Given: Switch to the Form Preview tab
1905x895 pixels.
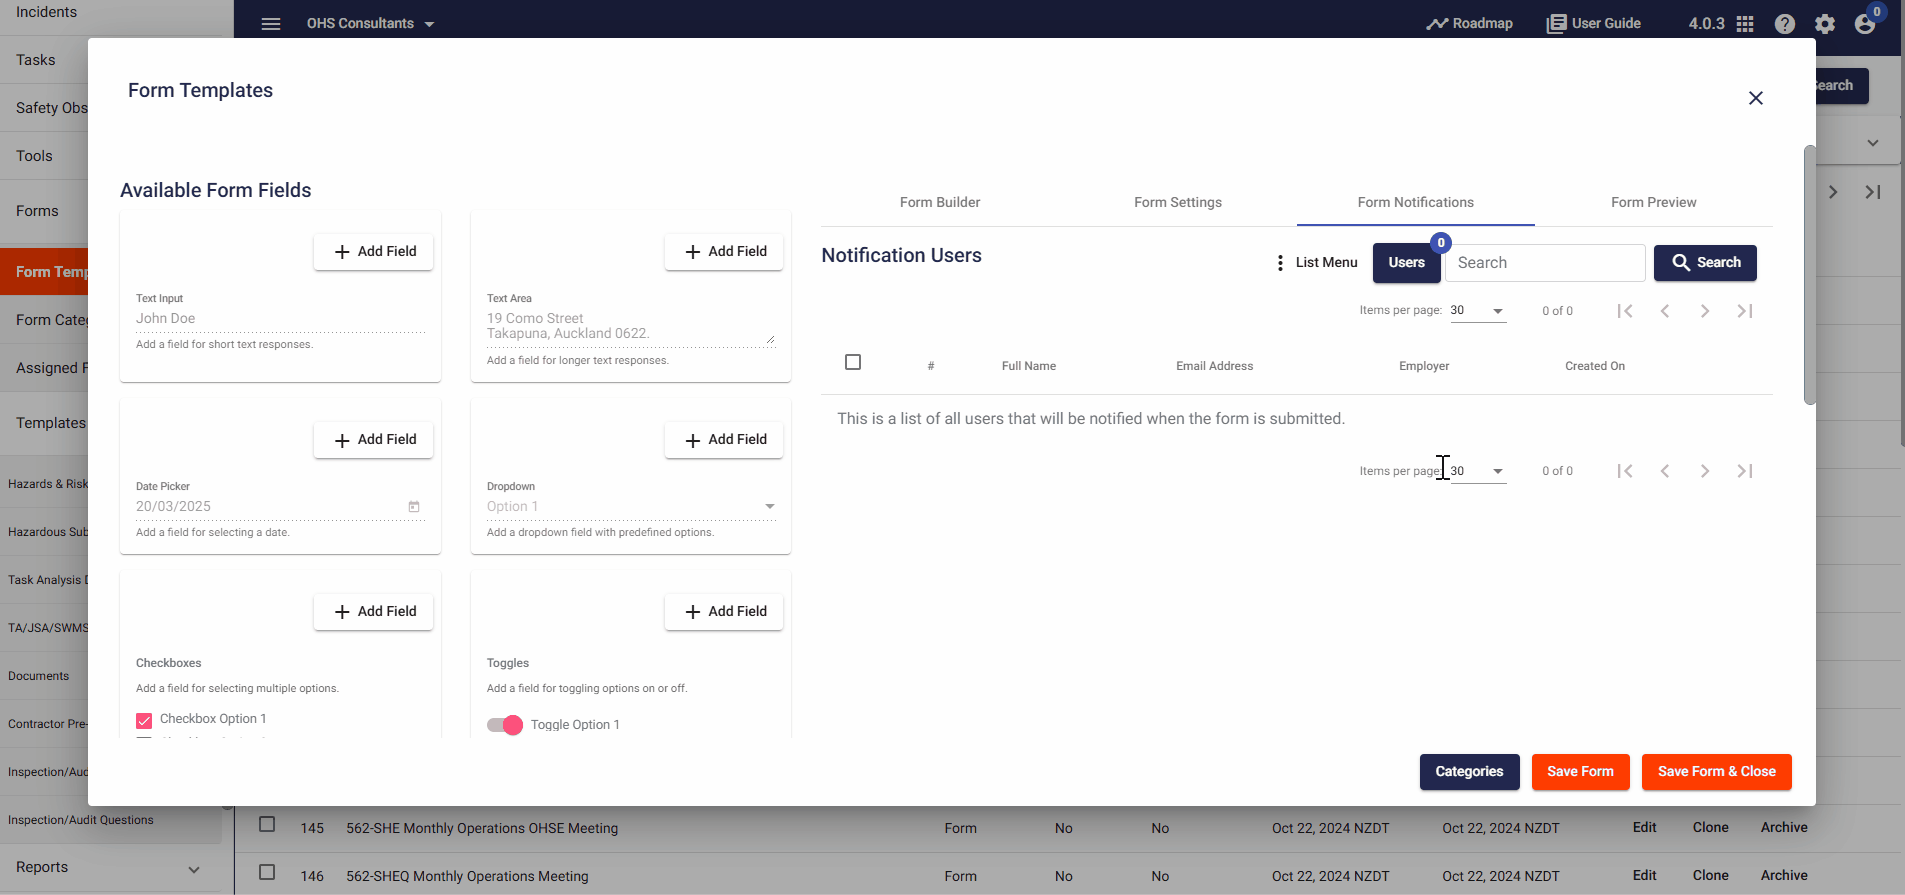Looking at the screenshot, I should click(1654, 202).
